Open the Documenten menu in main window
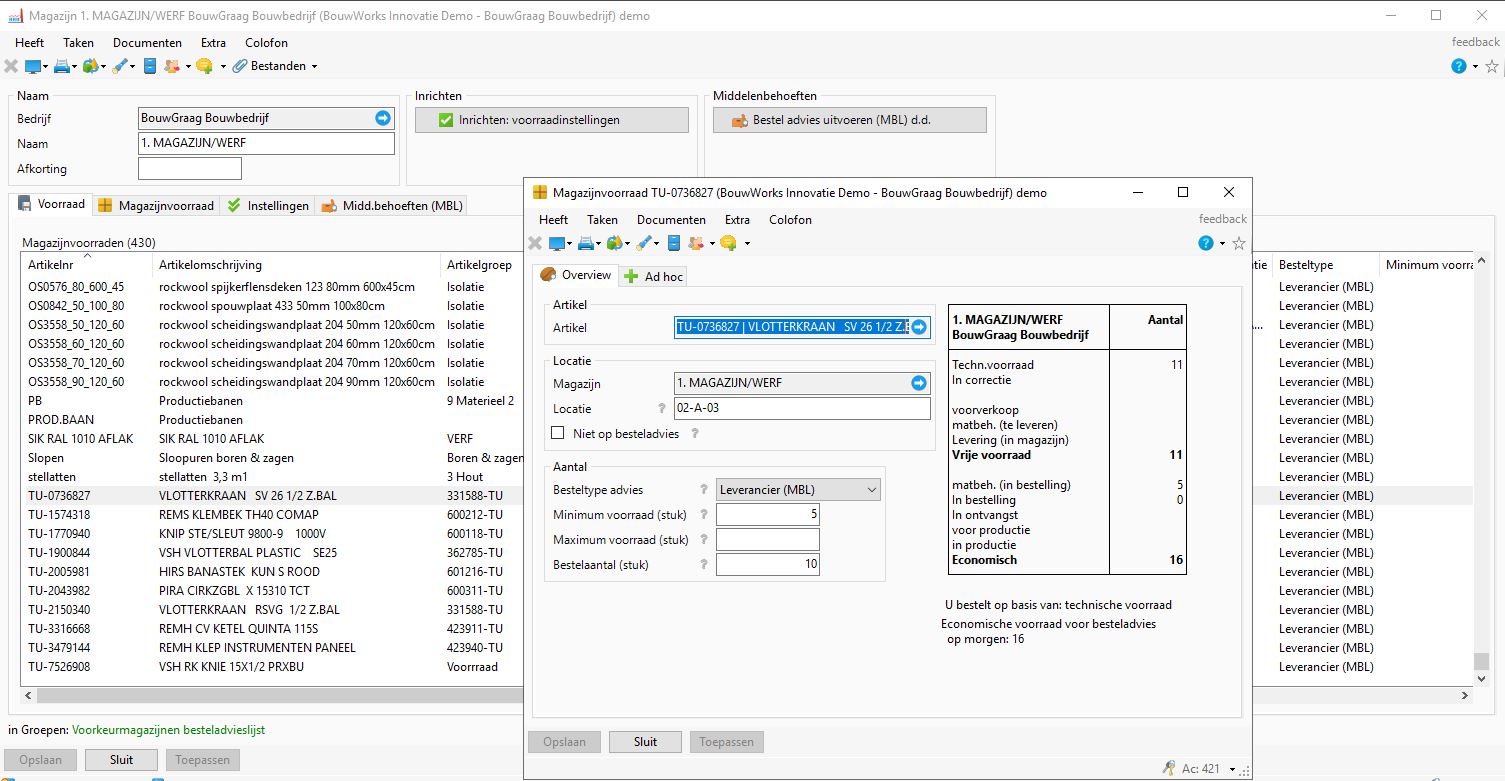This screenshot has width=1505, height=781. point(147,43)
